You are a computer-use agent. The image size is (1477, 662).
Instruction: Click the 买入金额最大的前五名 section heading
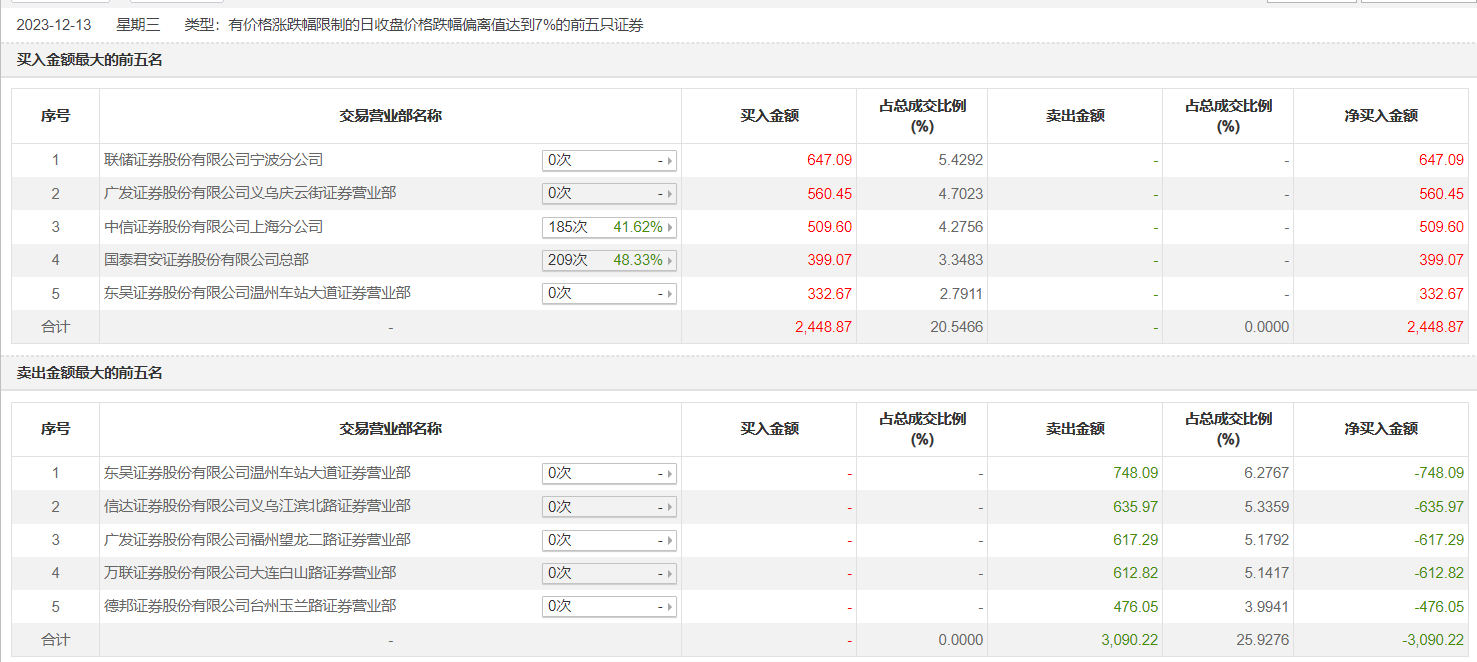click(x=90, y=60)
